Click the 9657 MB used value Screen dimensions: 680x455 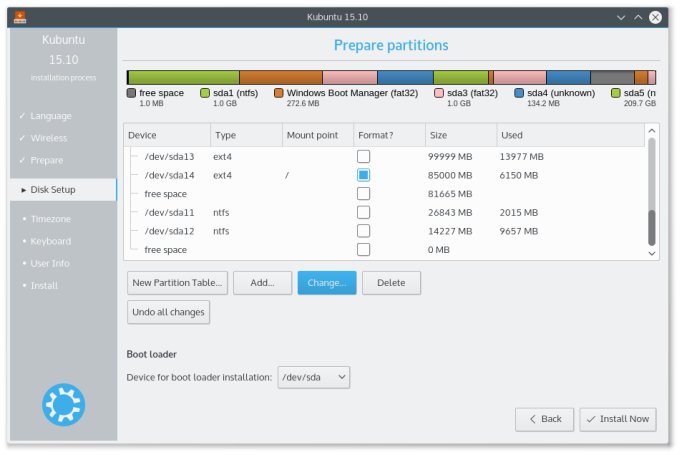coord(519,231)
